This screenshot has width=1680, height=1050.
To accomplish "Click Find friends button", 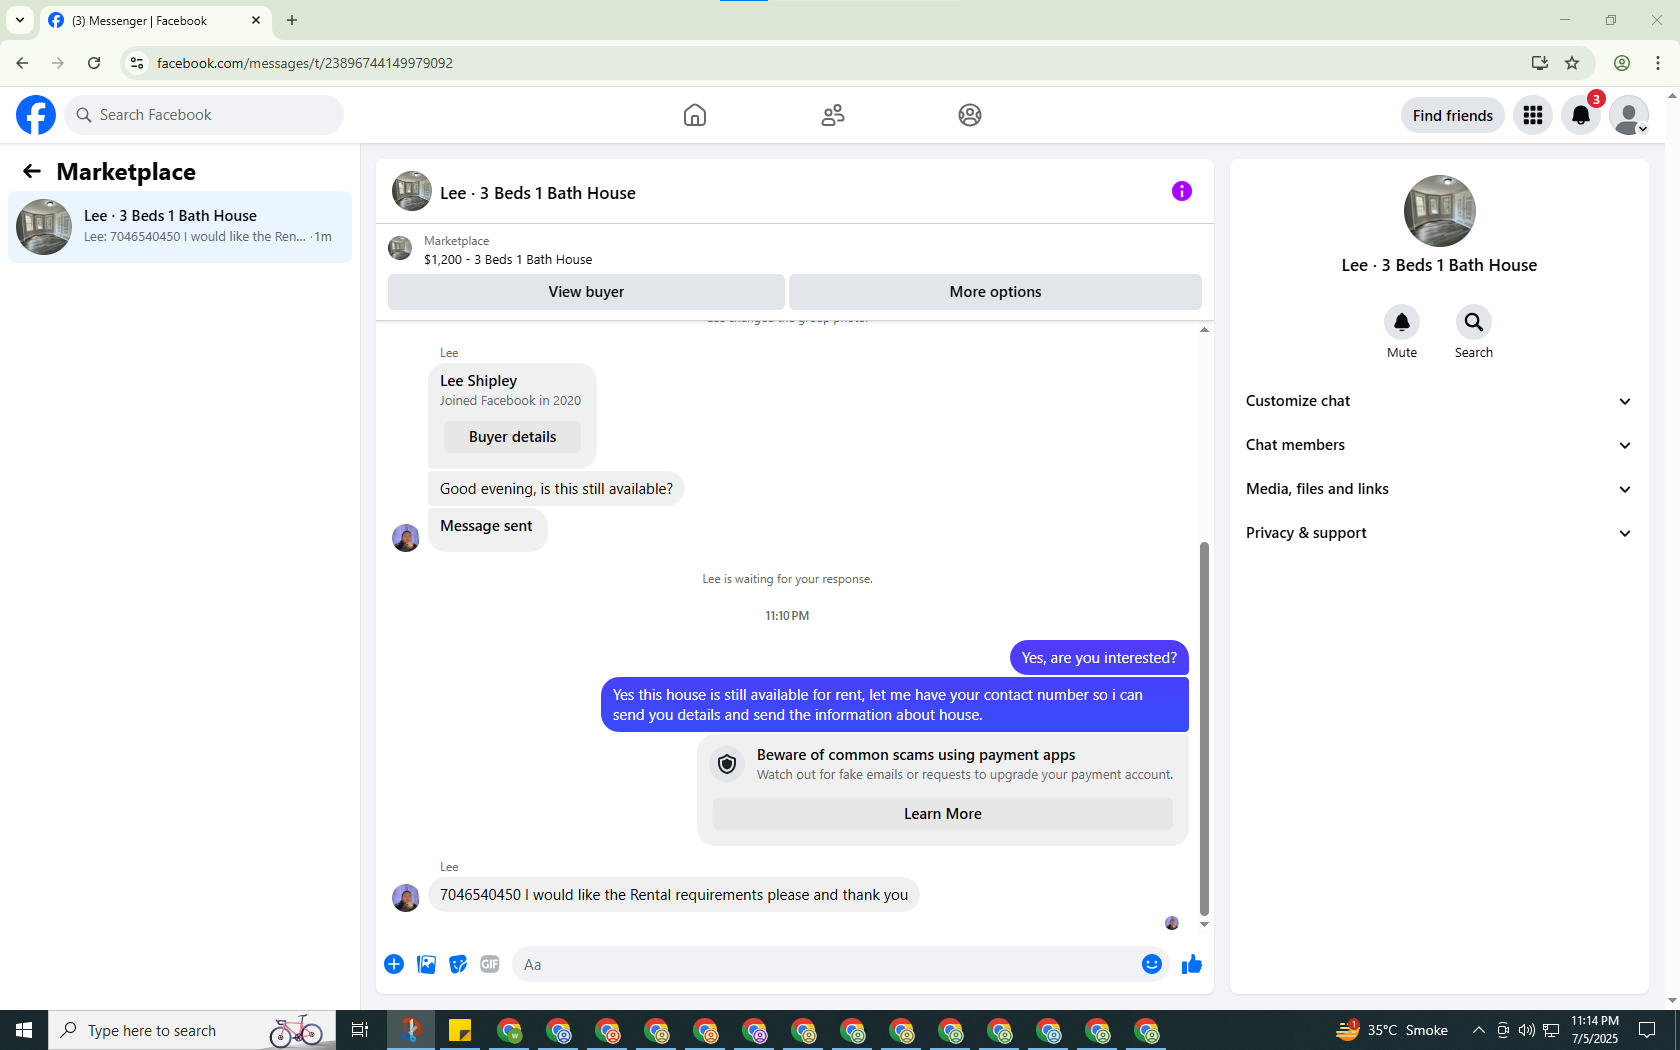I will pyautogui.click(x=1453, y=115).
